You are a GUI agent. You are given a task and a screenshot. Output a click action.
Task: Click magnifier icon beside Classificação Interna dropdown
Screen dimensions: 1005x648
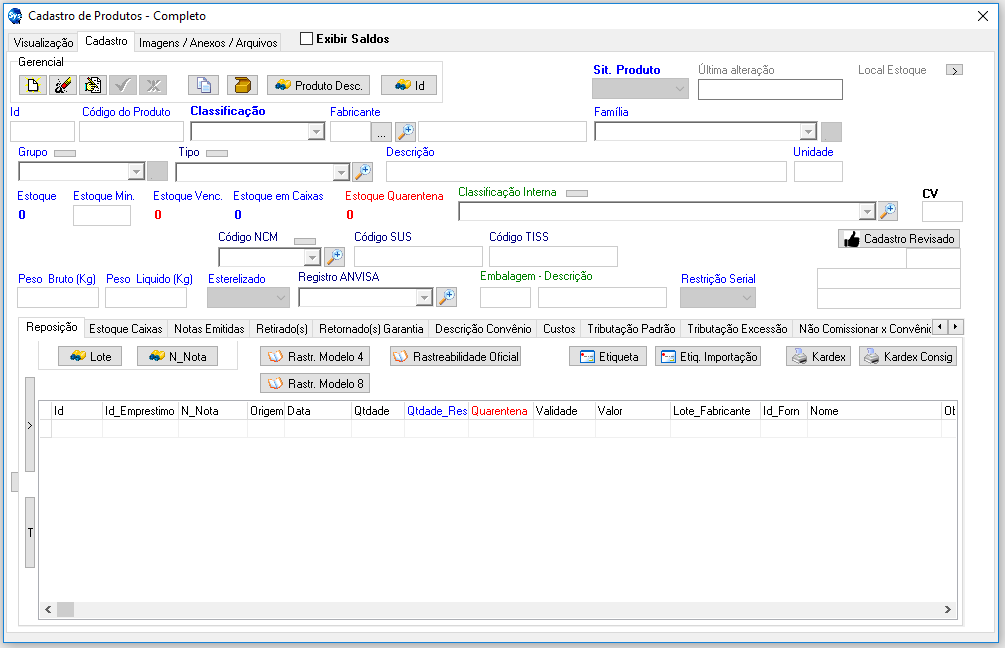pos(887,211)
